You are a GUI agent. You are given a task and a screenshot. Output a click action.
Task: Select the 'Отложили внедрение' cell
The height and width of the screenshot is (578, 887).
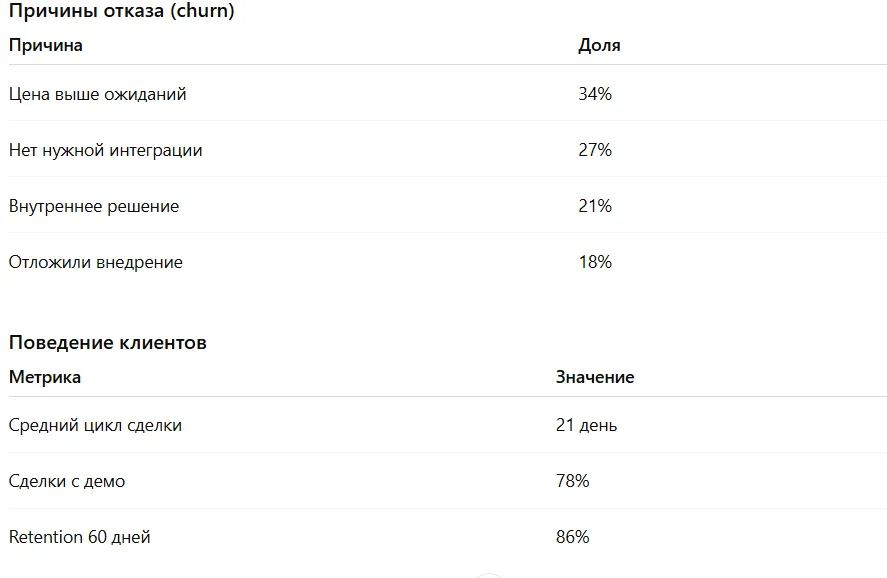click(x=96, y=262)
